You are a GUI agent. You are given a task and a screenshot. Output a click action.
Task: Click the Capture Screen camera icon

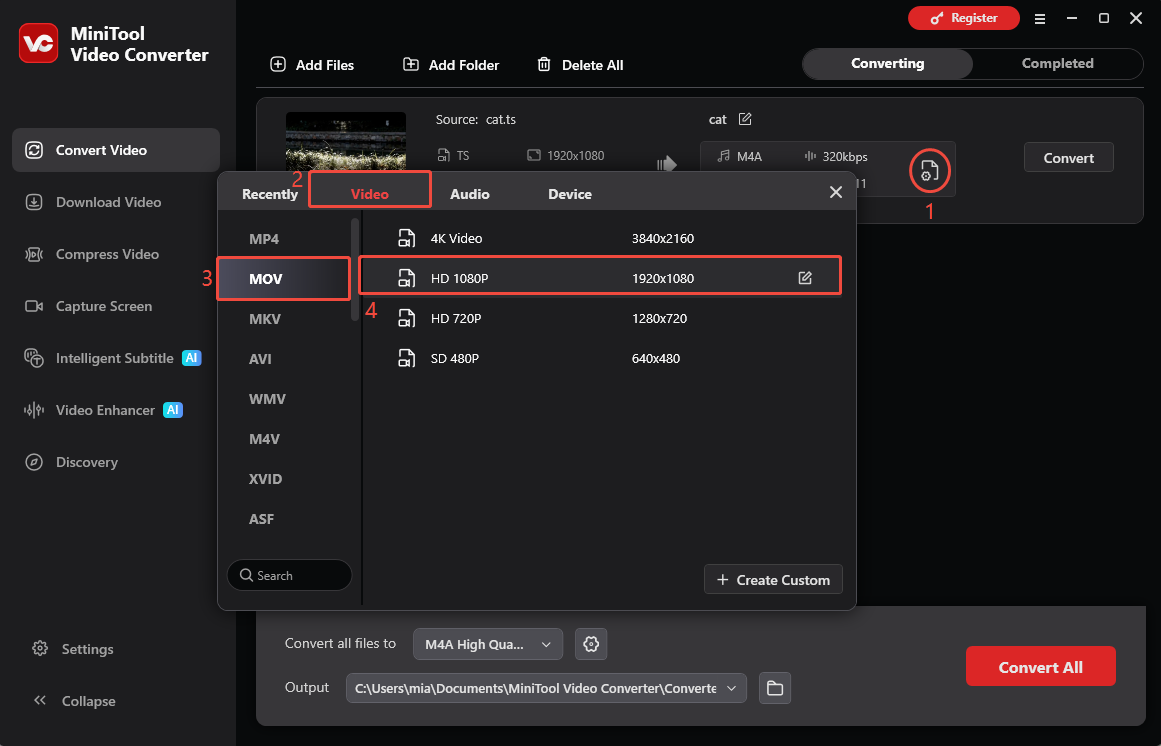click(34, 306)
